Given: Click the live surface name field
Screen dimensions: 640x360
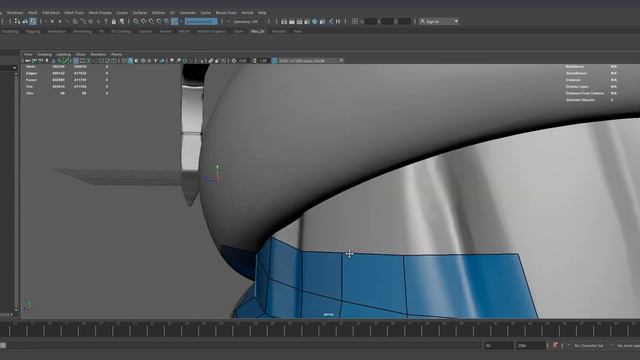Looking at the screenshot, I should click(x=201, y=21).
